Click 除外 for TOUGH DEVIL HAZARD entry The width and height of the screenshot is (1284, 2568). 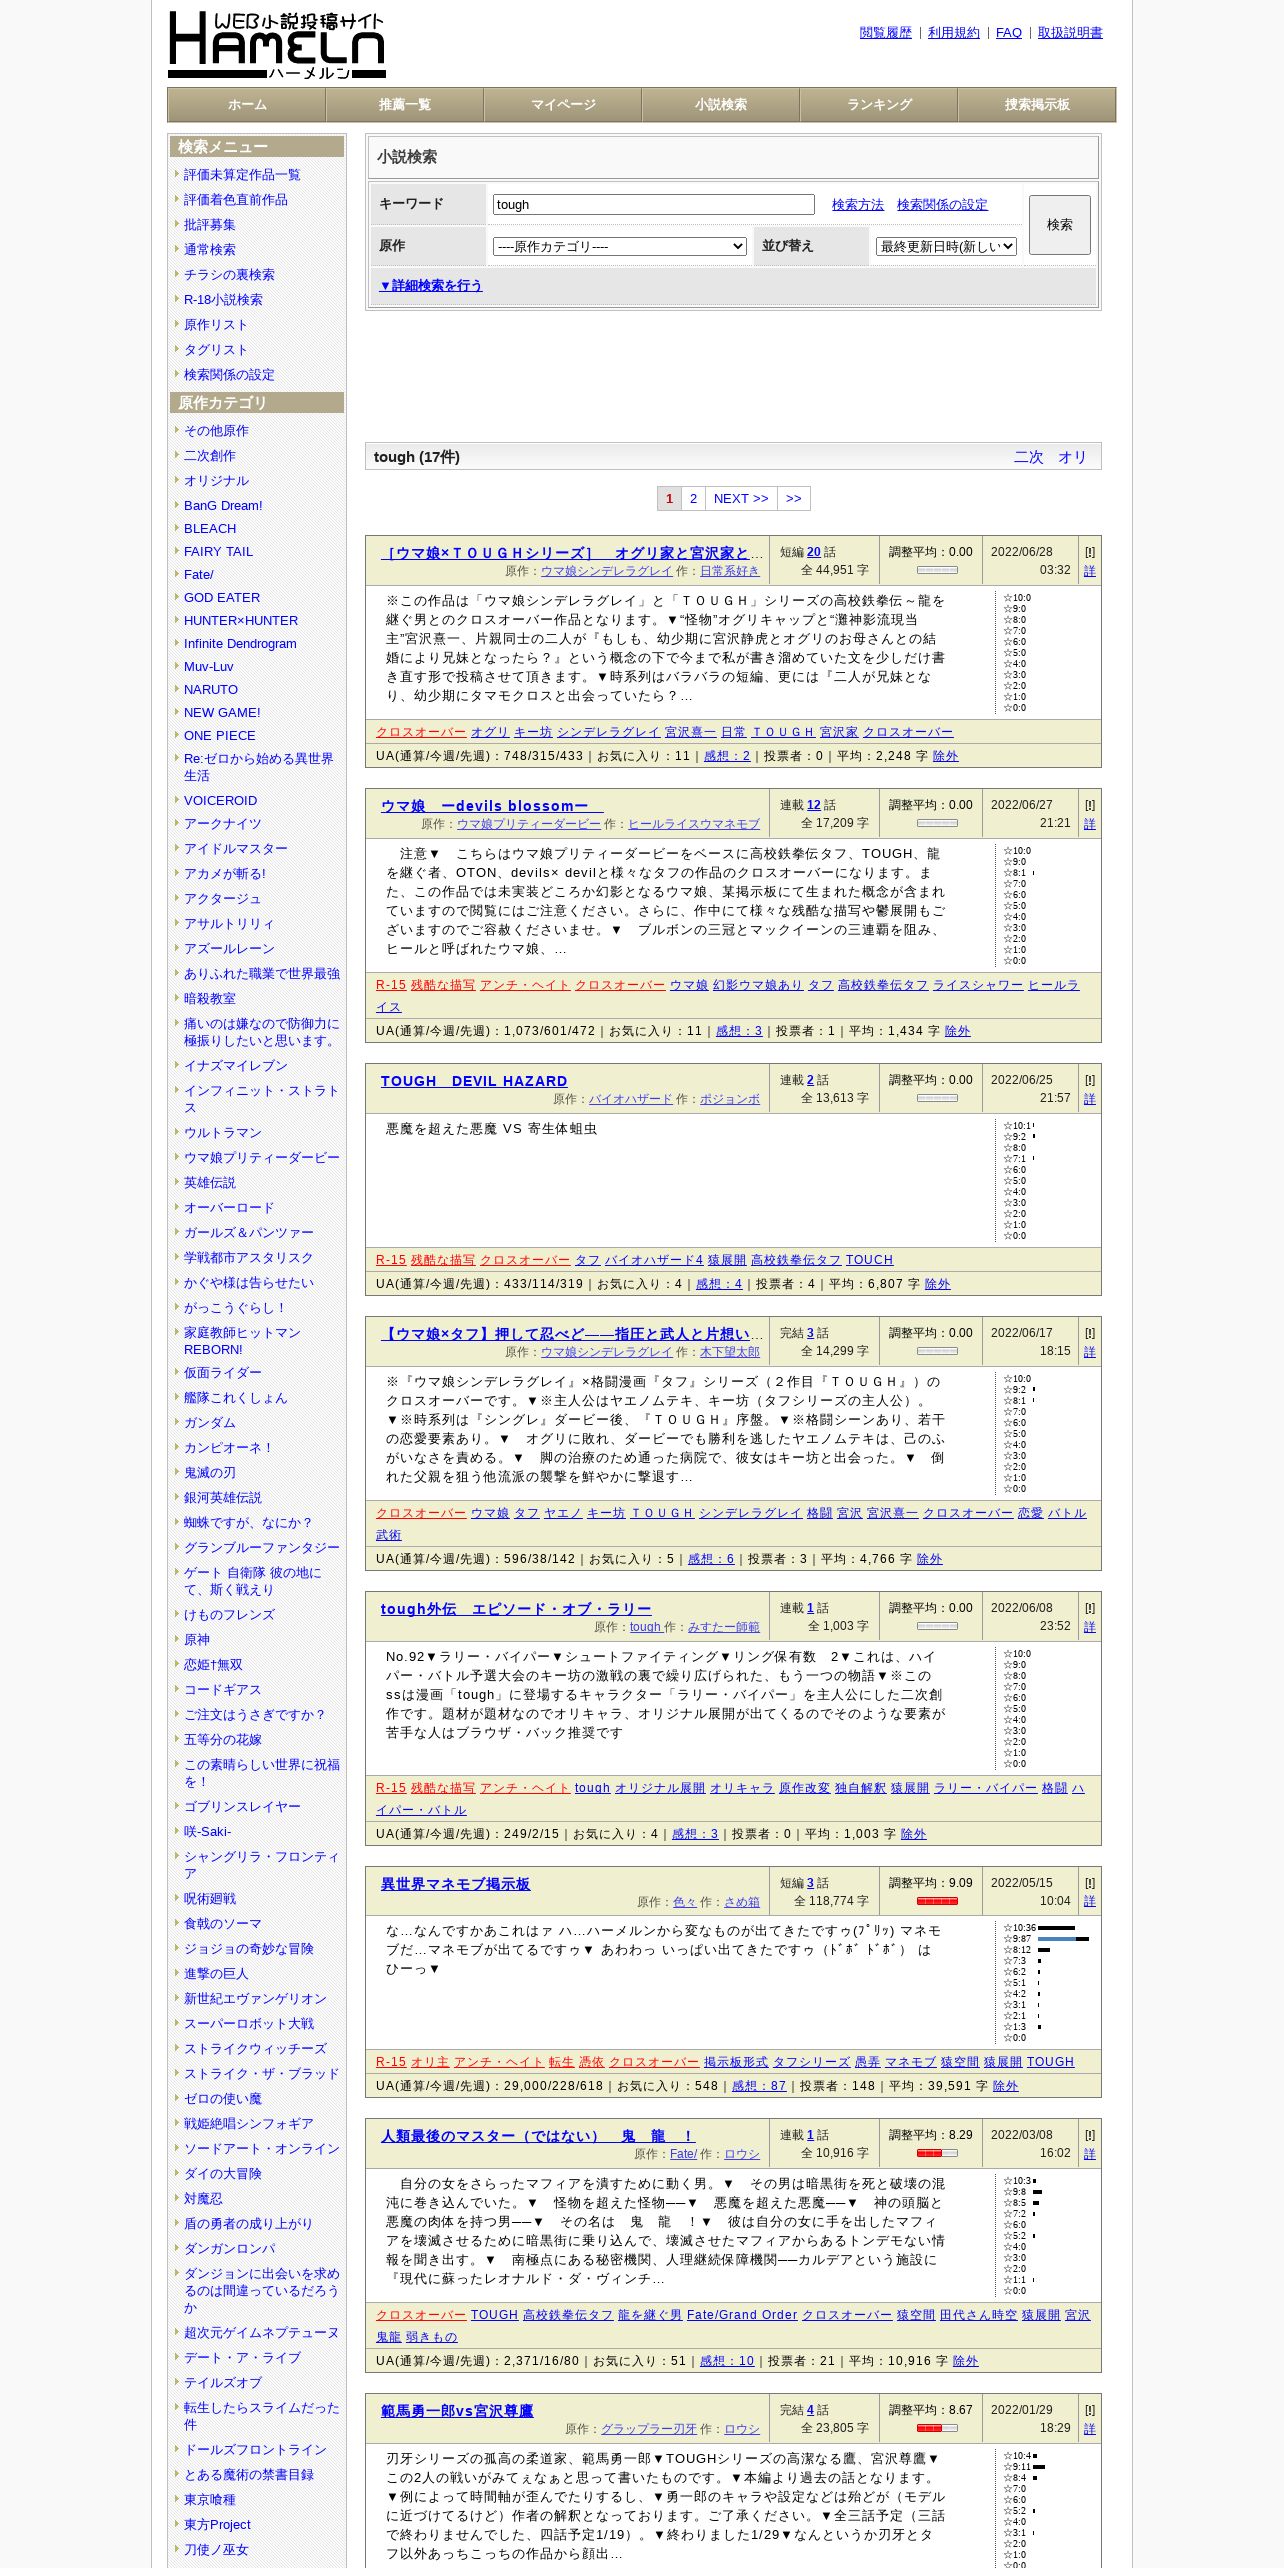point(937,1284)
